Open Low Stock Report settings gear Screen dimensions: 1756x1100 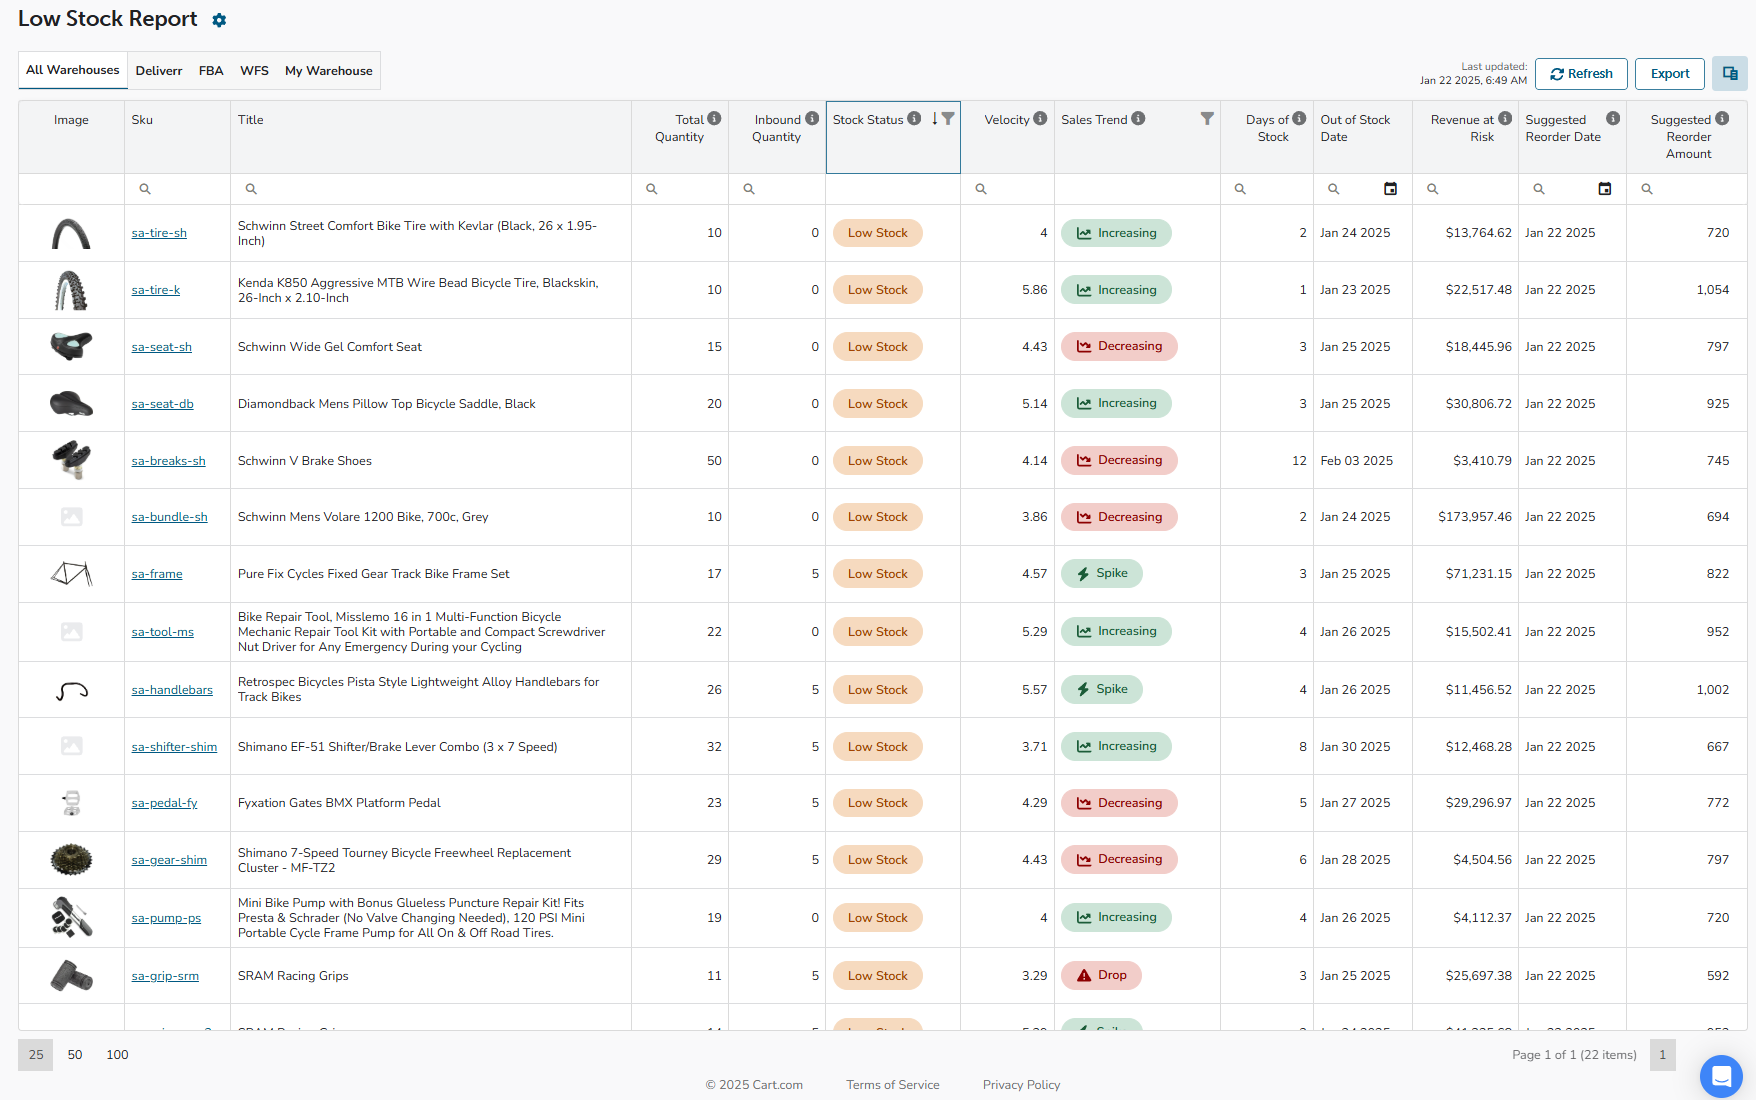click(x=219, y=20)
